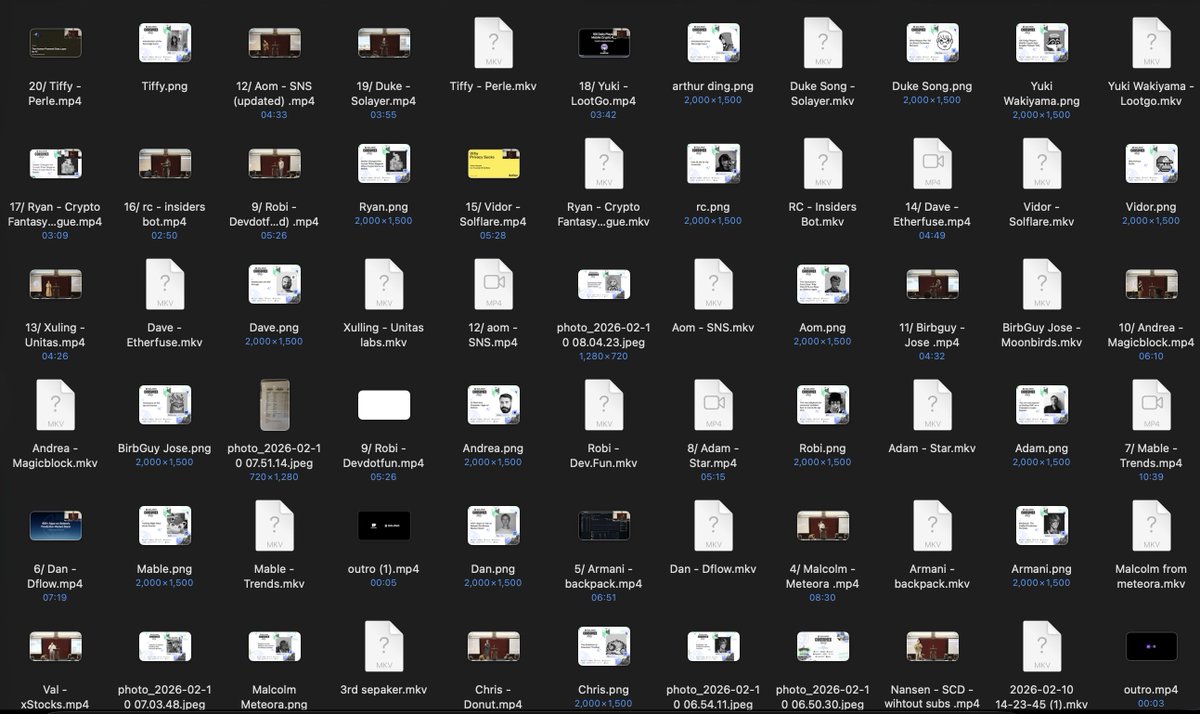Click the 19/ Duke - Solayer.mp4 thumbnail
The width and height of the screenshot is (1200, 714).
(384, 43)
